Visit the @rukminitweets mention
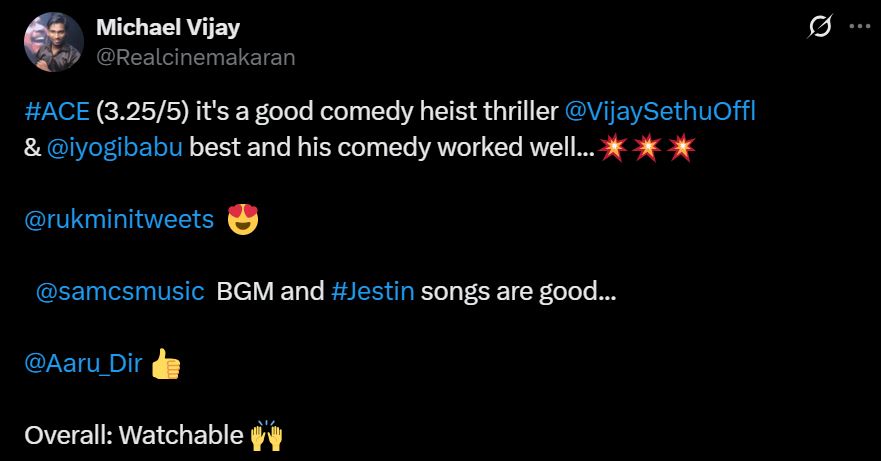881x461 pixels. [x=118, y=220]
